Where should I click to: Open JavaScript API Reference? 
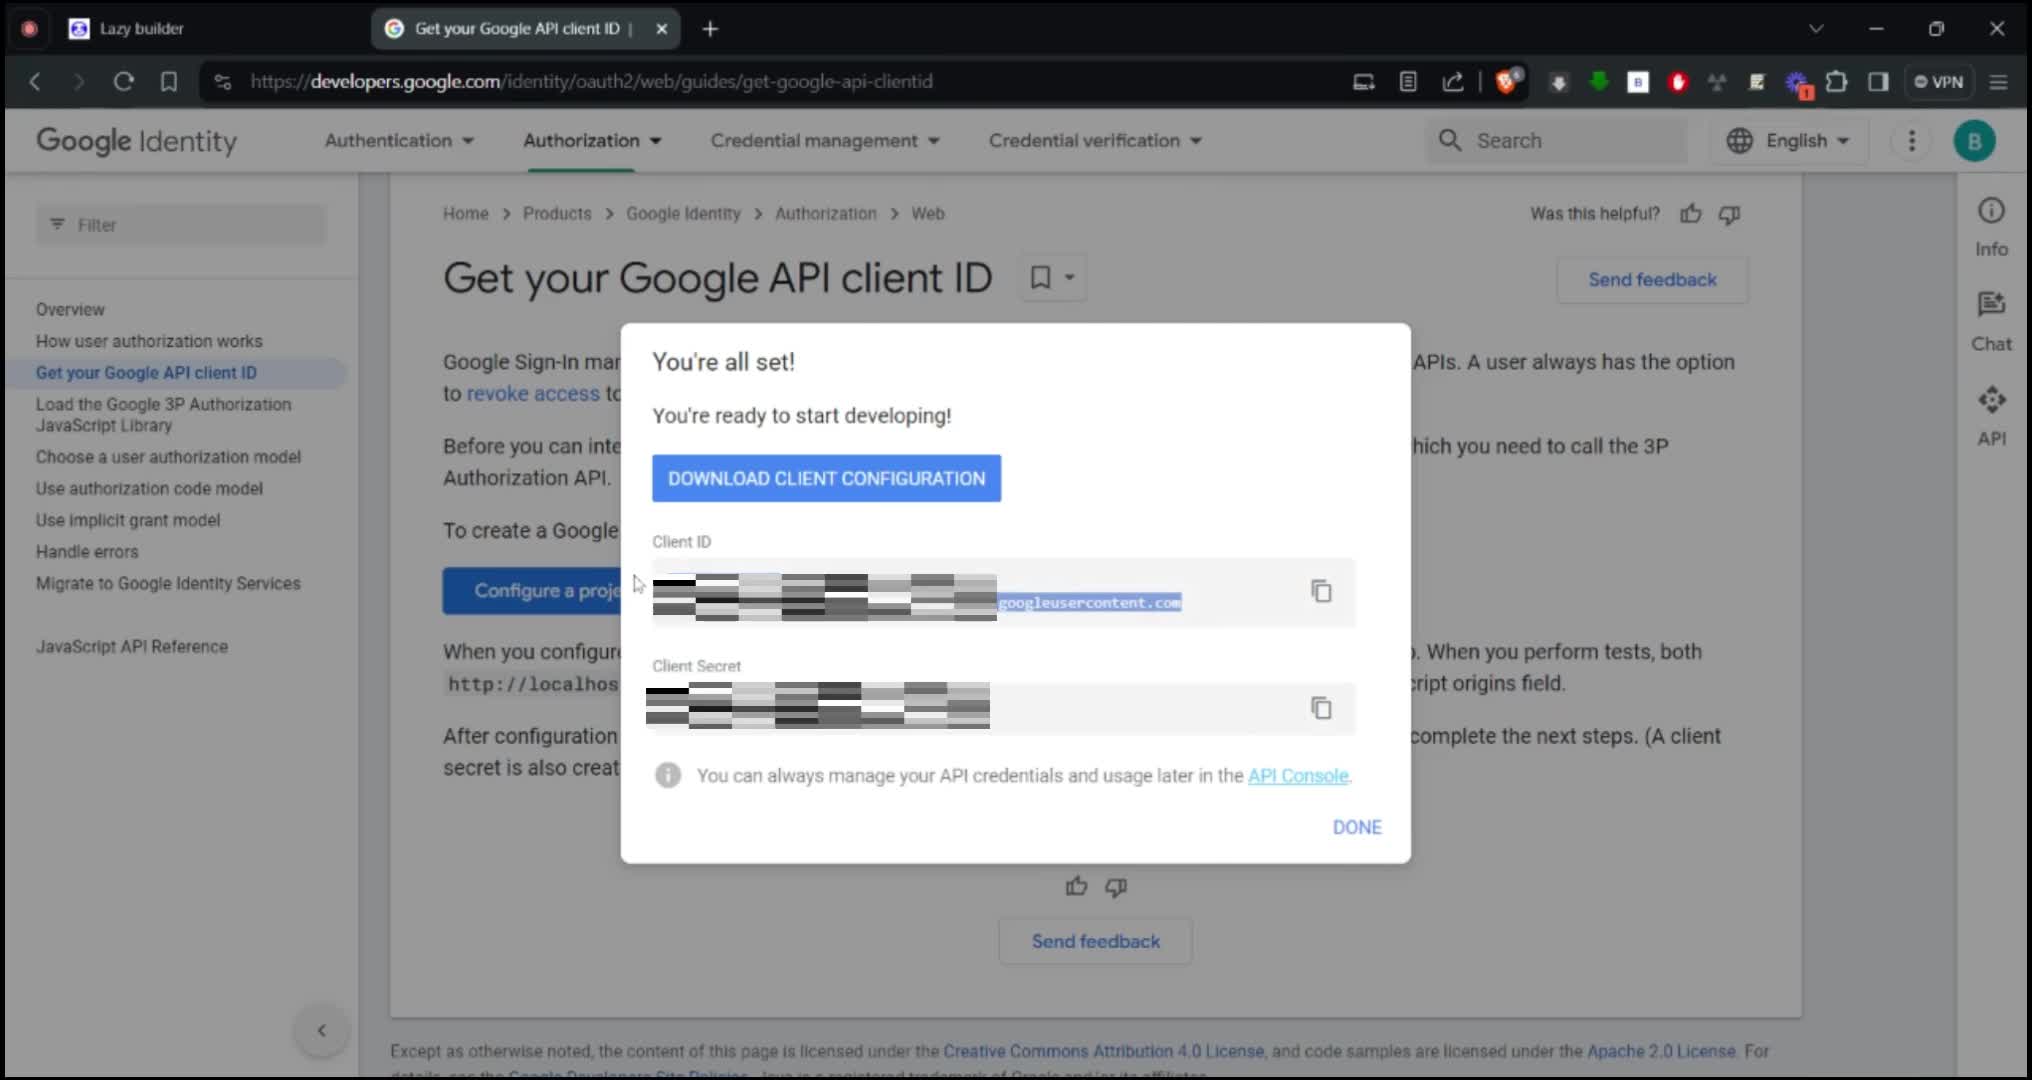click(x=132, y=647)
